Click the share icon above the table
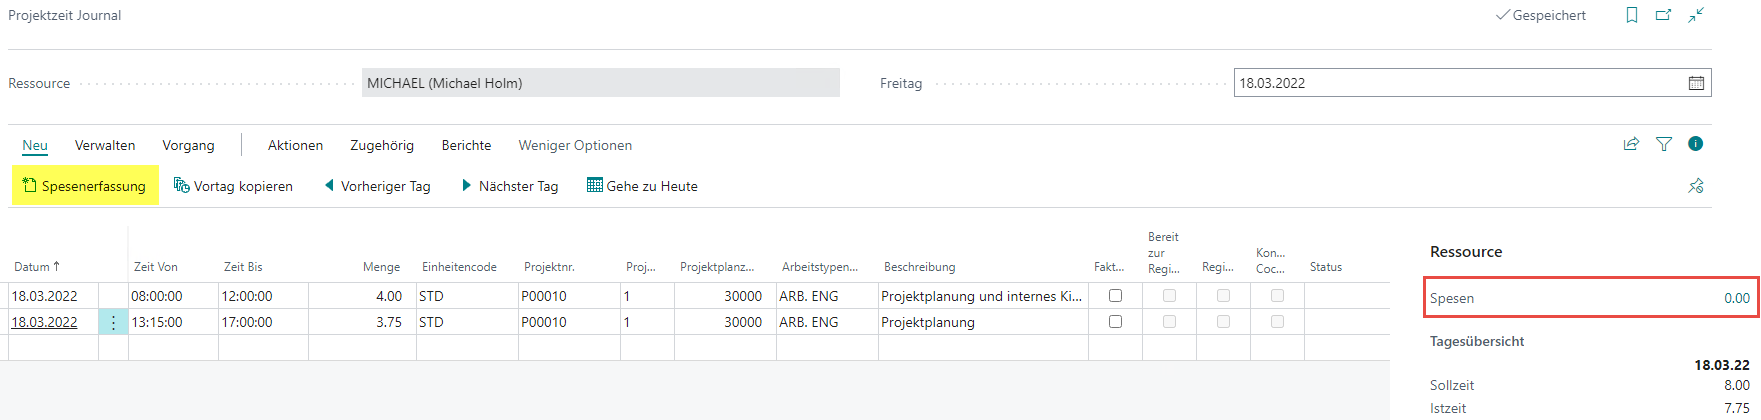The width and height of the screenshot is (1761, 420). coord(1631,144)
